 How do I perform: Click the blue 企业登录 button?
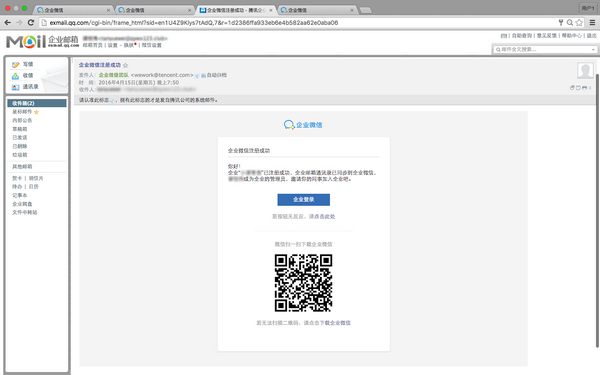303,199
